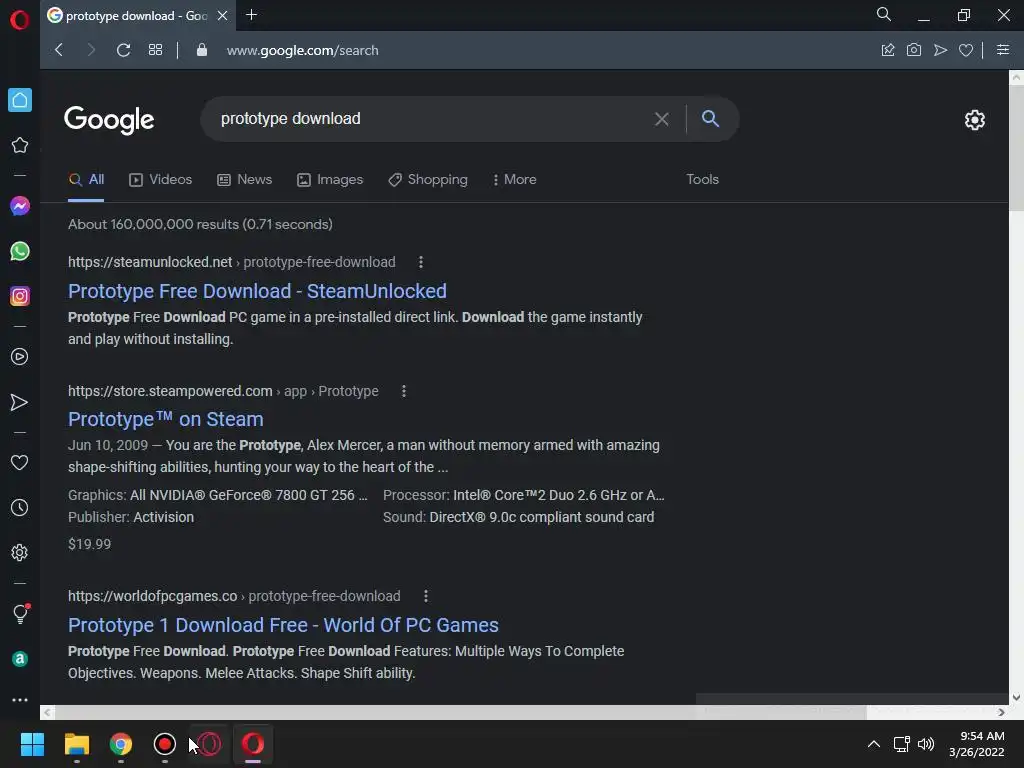Click the scroll right arrow

click(x=1001, y=712)
